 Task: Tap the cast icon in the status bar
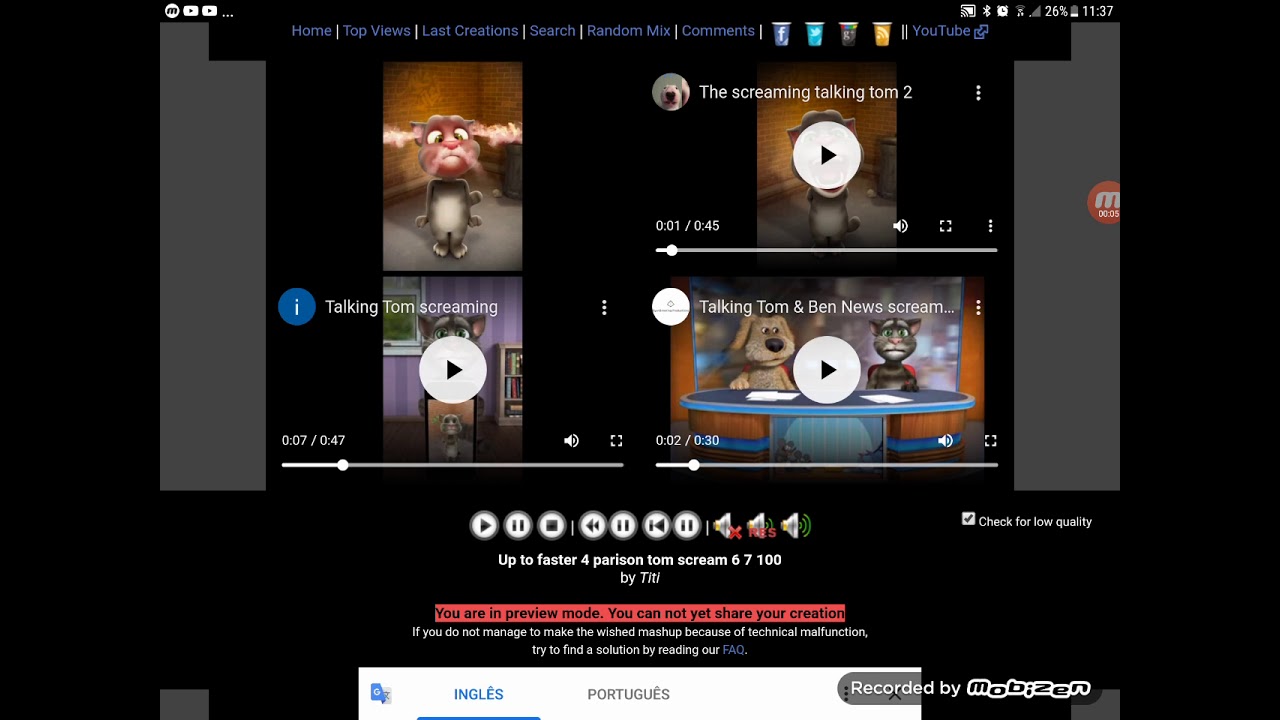click(968, 12)
